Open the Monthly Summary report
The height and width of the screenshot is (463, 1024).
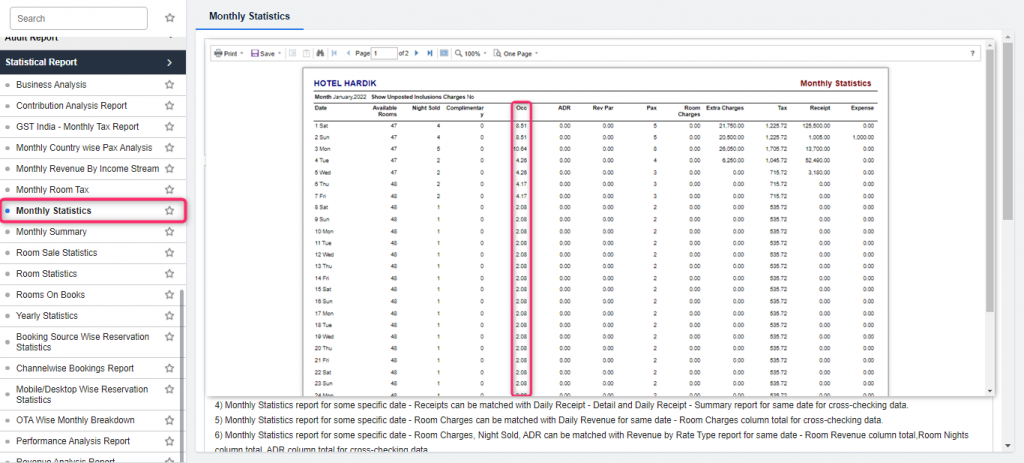pyautogui.click(x=51, y=232)
